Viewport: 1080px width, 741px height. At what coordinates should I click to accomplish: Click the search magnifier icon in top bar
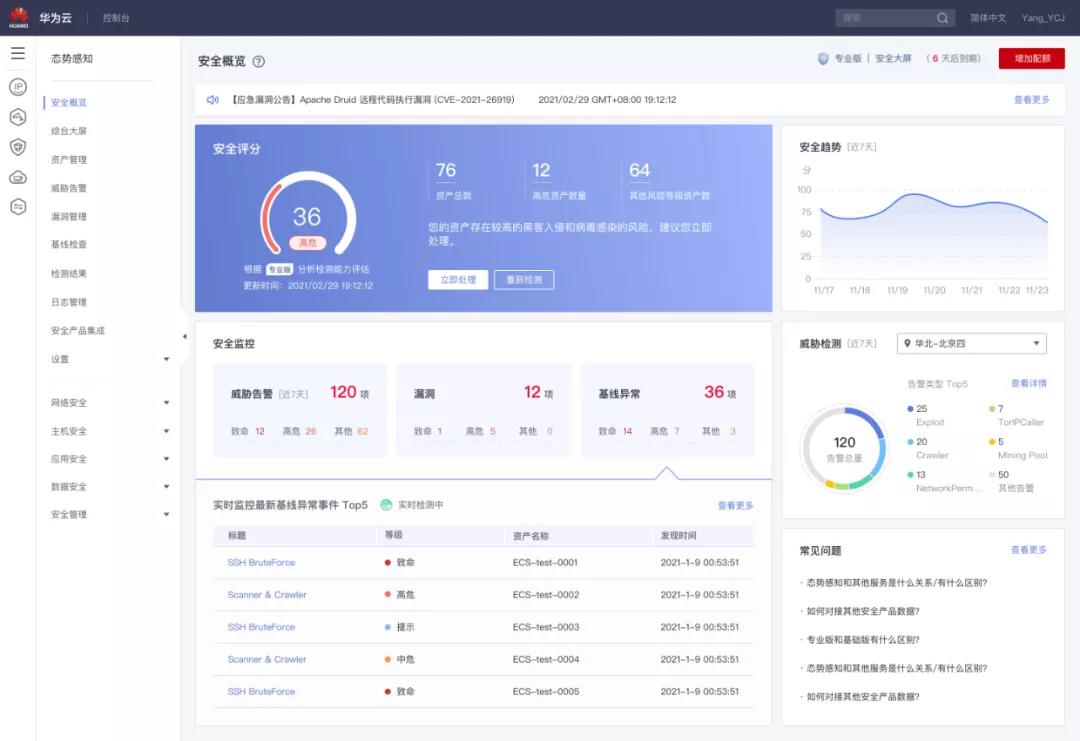coord(940,18)
